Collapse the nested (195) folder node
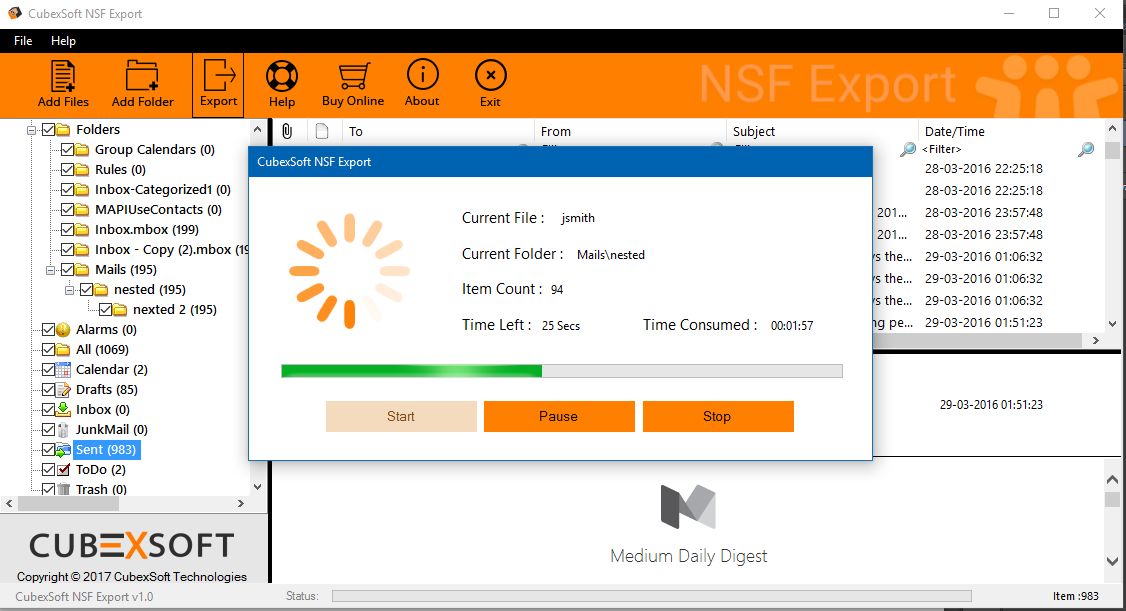The height and width of the screenshot is (611, 1126). [70, 289]
